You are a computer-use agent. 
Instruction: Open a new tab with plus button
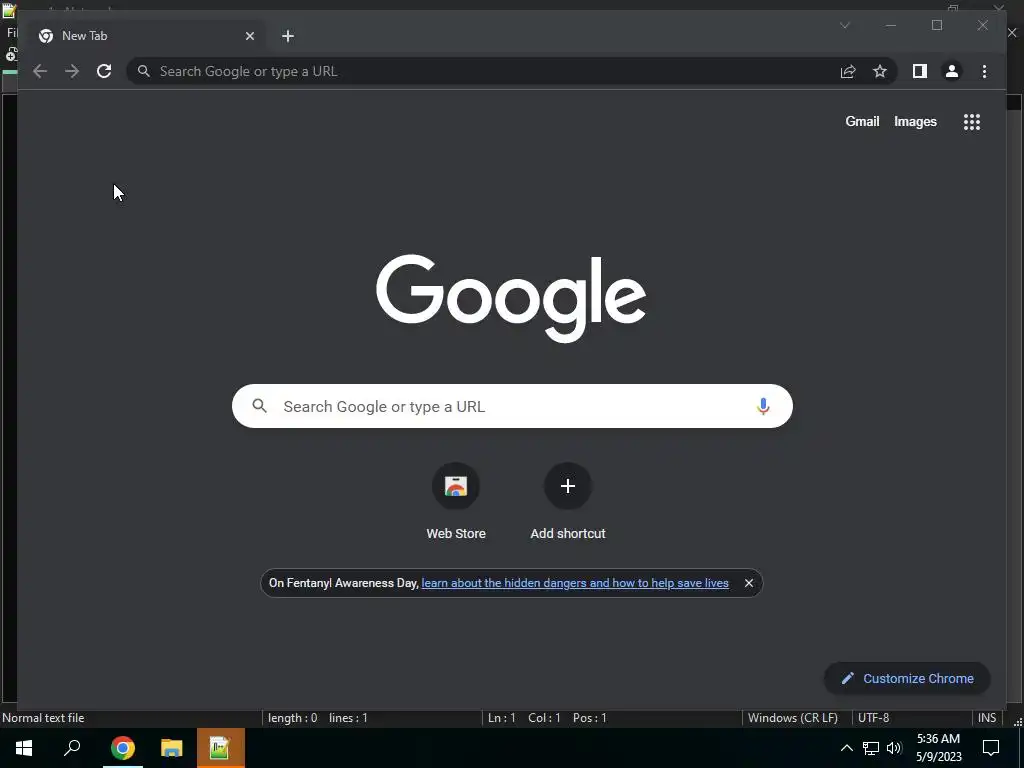point(288,36)
